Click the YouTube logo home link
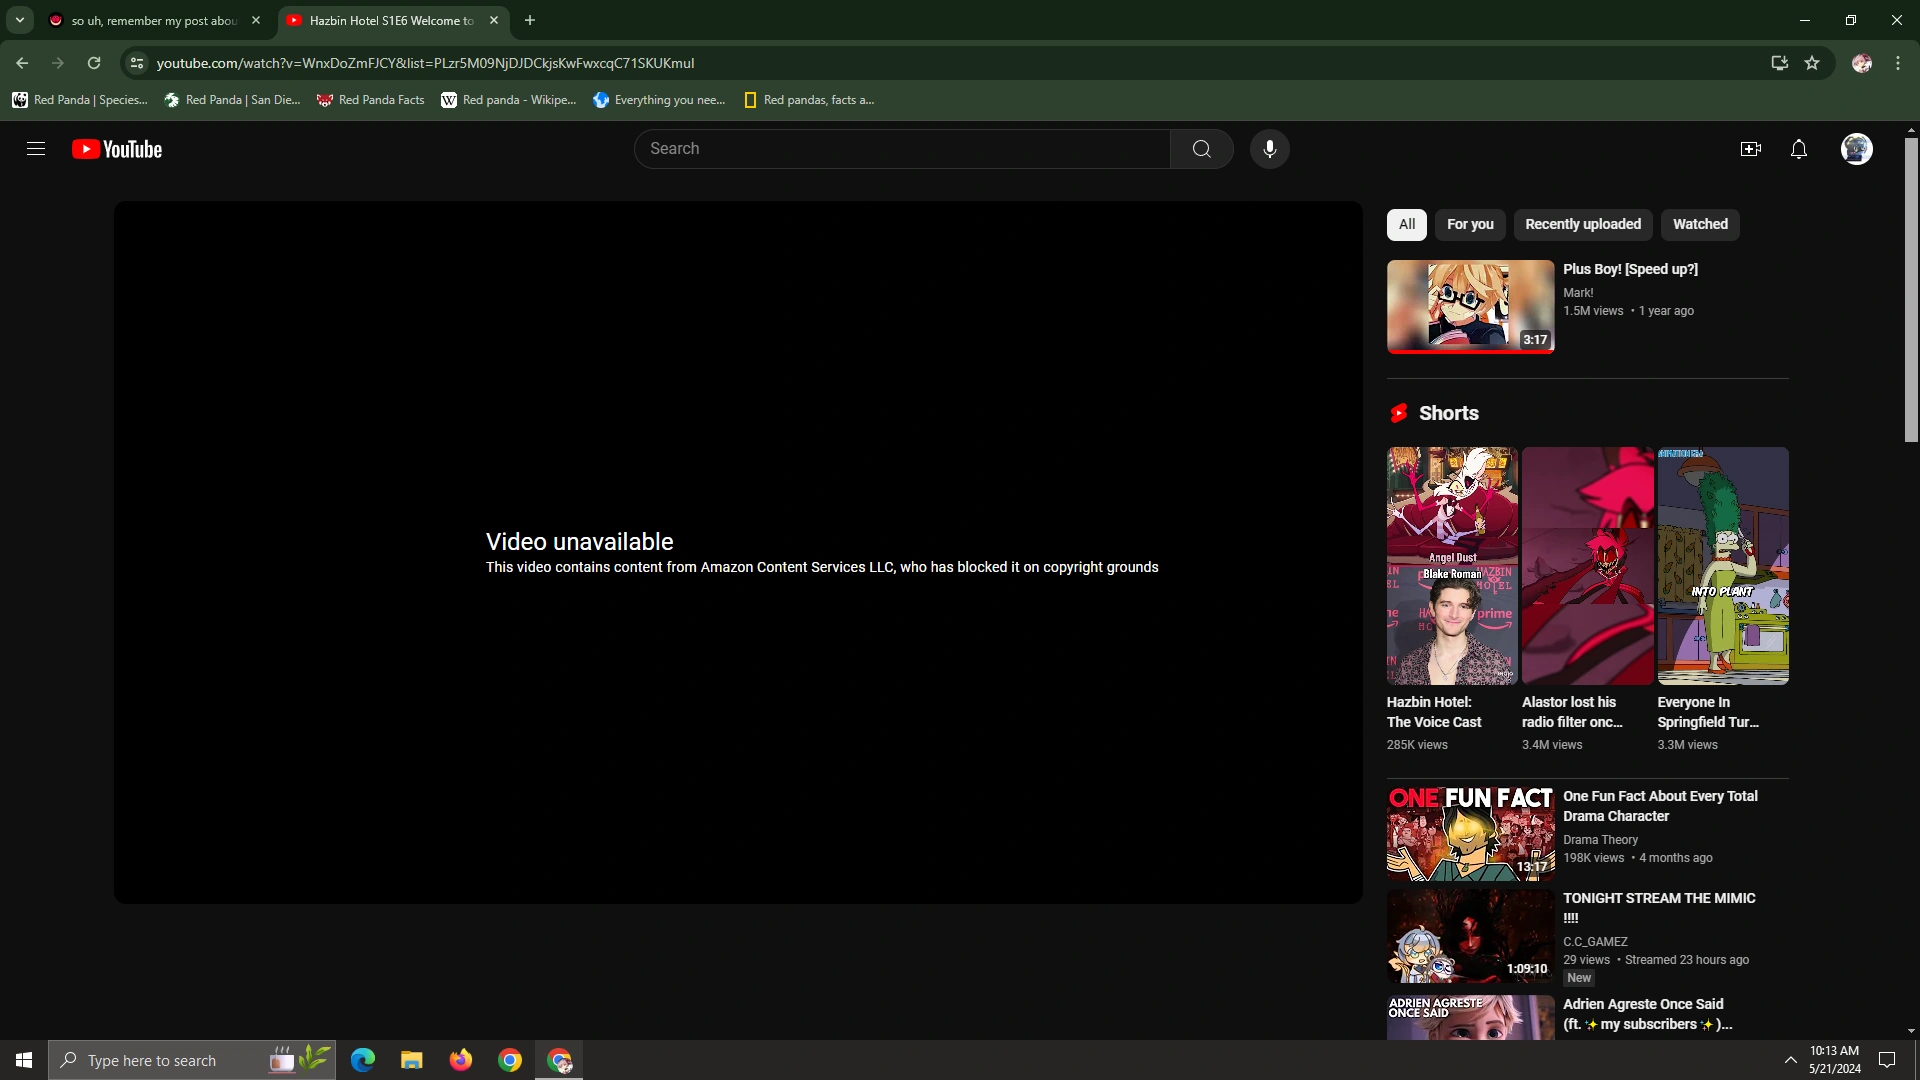1920x1080 pixels. click(117, 149)
